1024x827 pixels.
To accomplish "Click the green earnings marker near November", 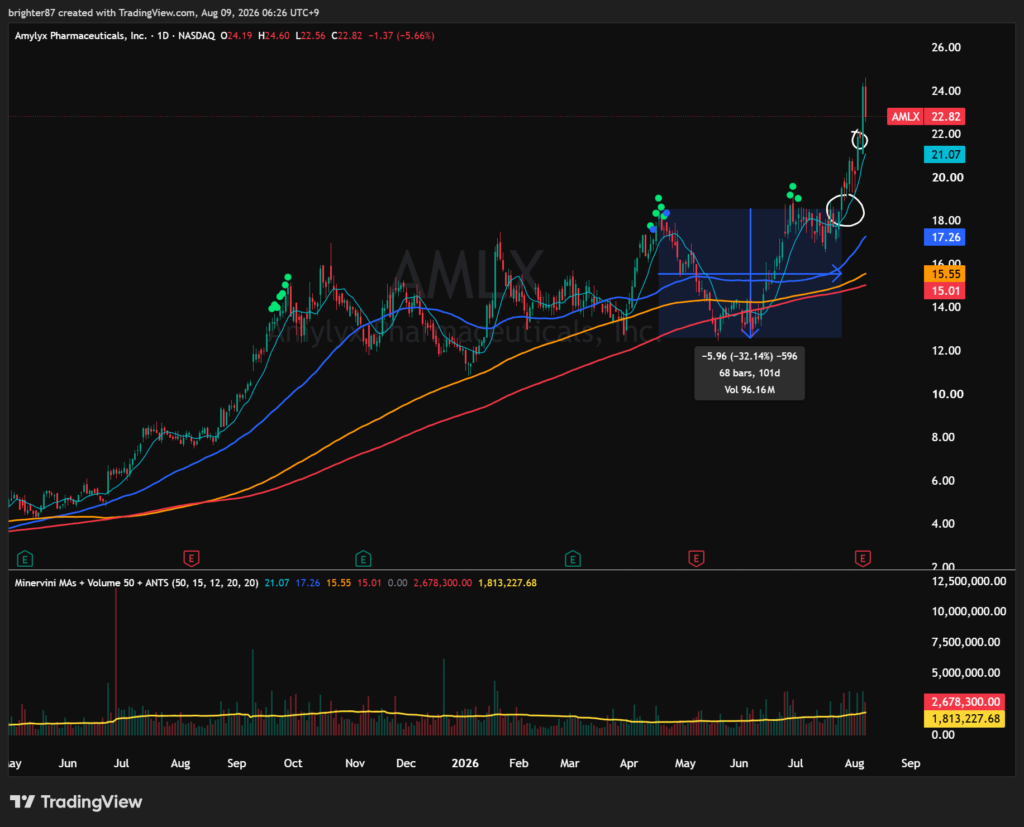I will (363, 559).
